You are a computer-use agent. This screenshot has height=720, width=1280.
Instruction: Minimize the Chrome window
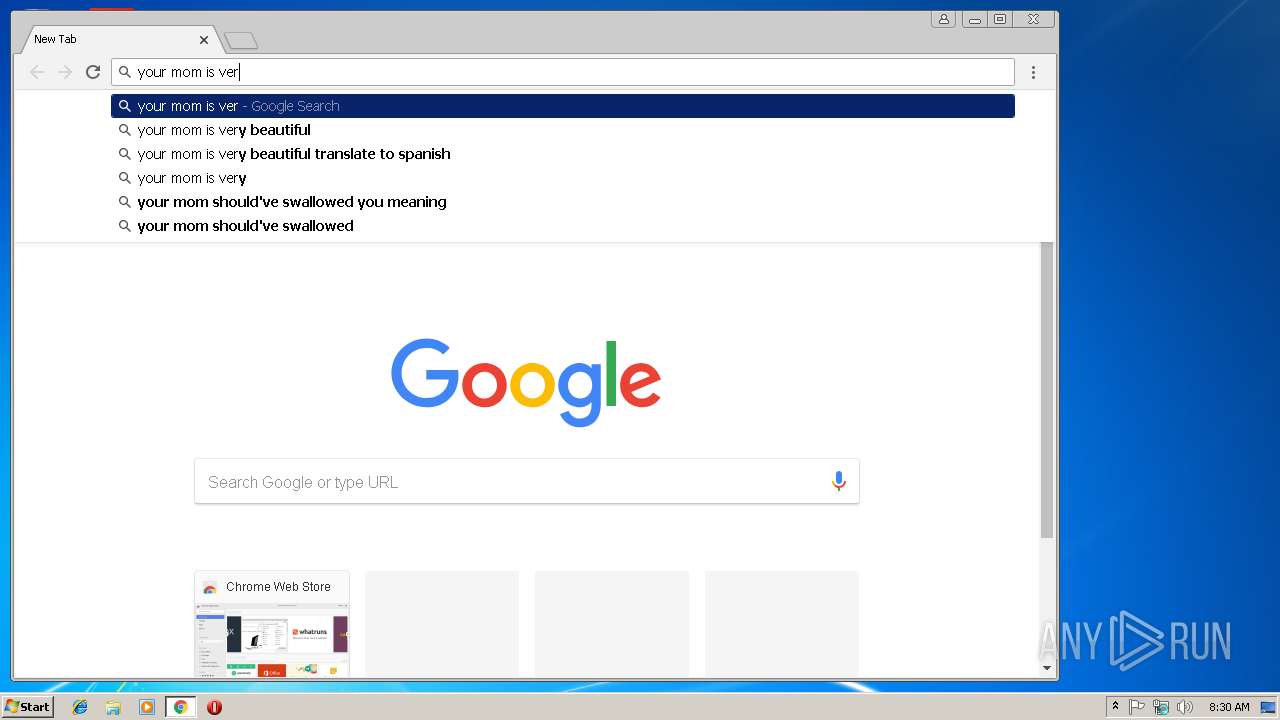click(975, 19)
